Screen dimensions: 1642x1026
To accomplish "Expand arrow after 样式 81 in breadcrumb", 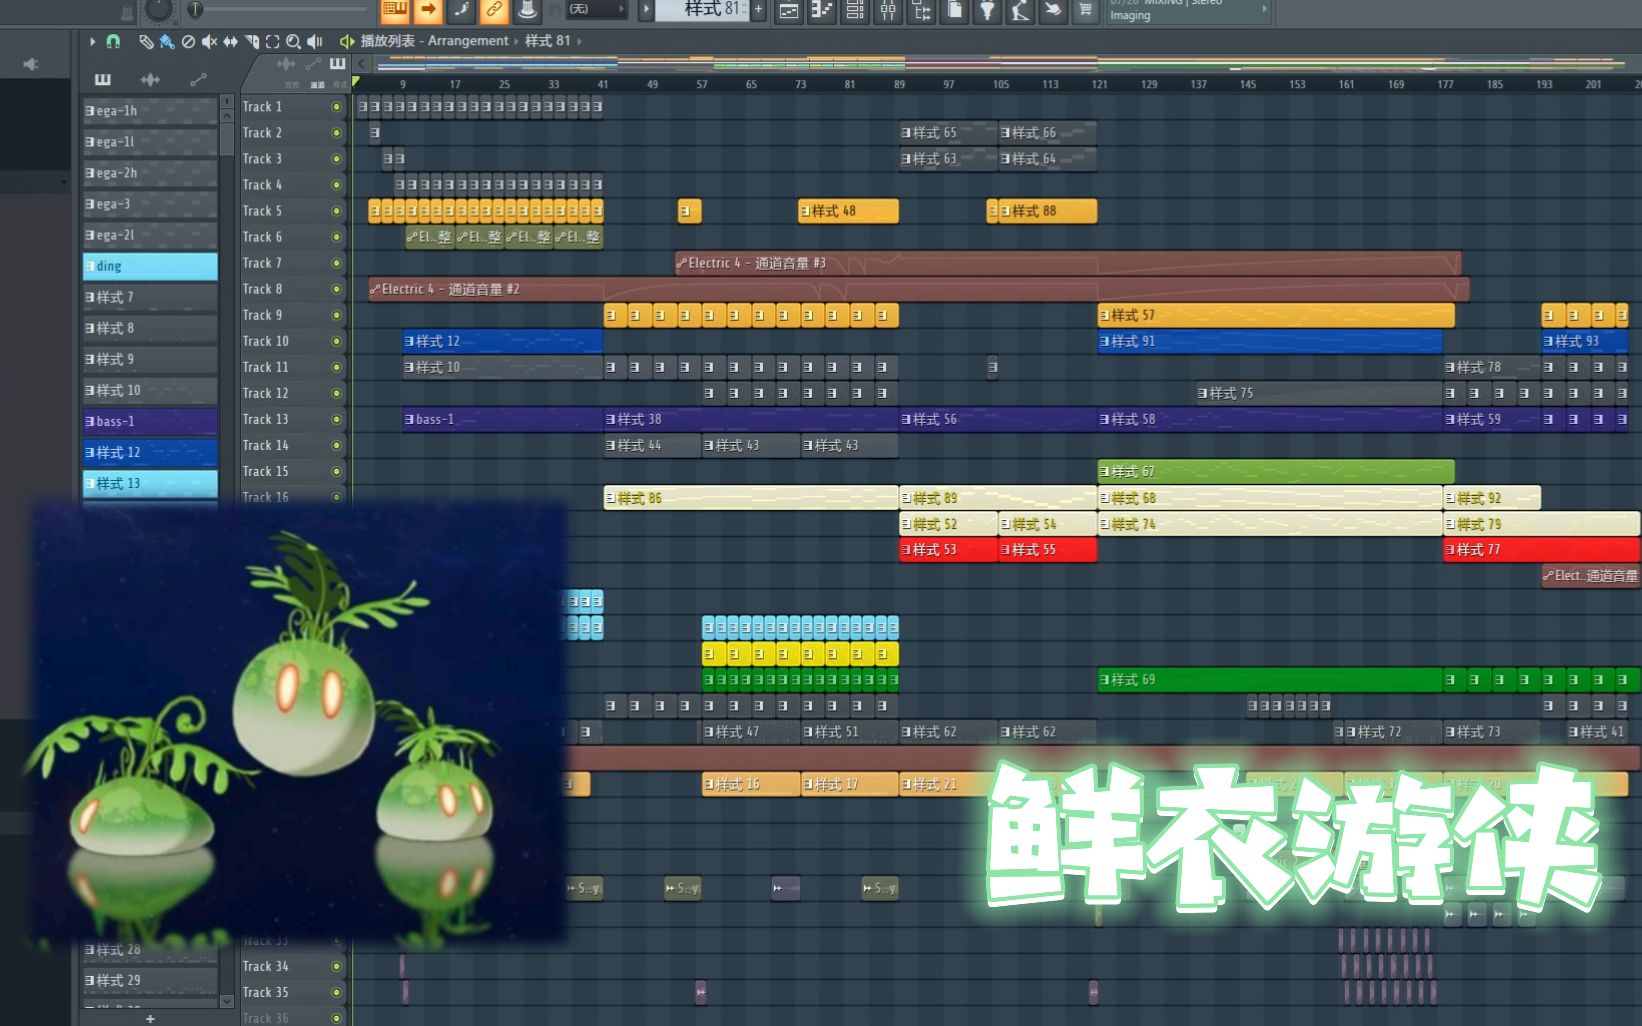I will [x=579, y=41].
